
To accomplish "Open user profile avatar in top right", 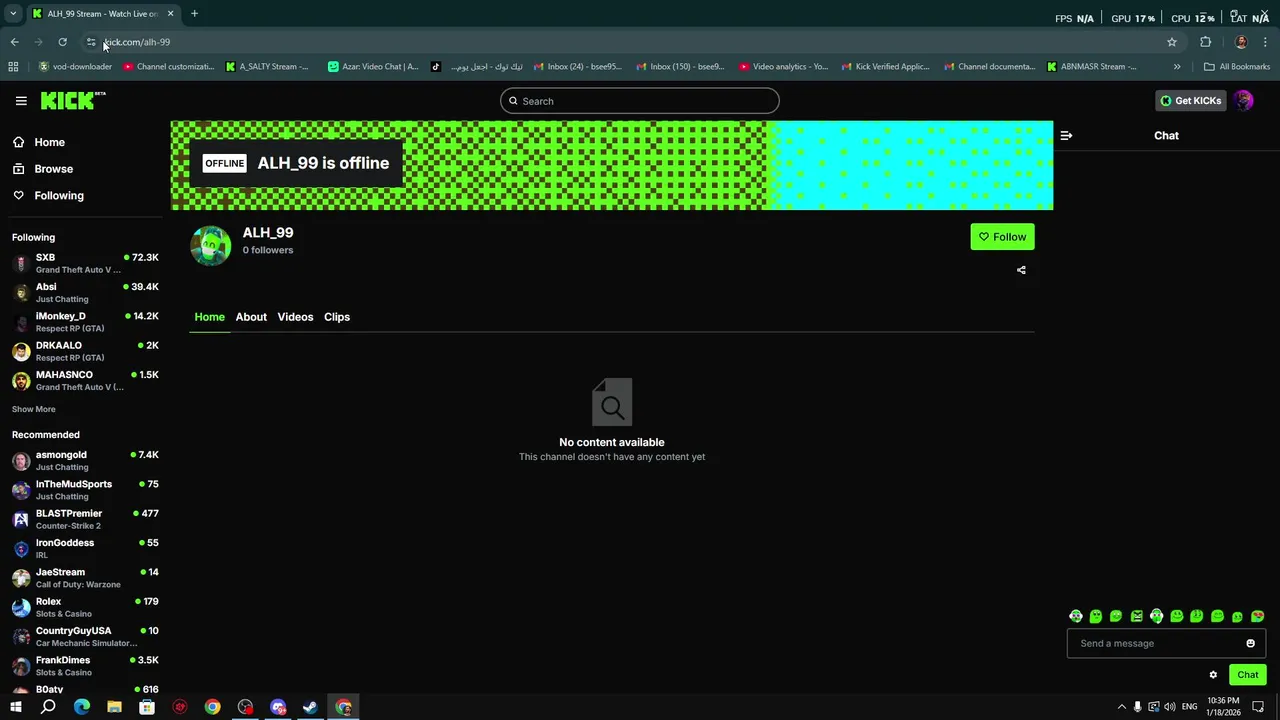I will tap(1243, 100).
